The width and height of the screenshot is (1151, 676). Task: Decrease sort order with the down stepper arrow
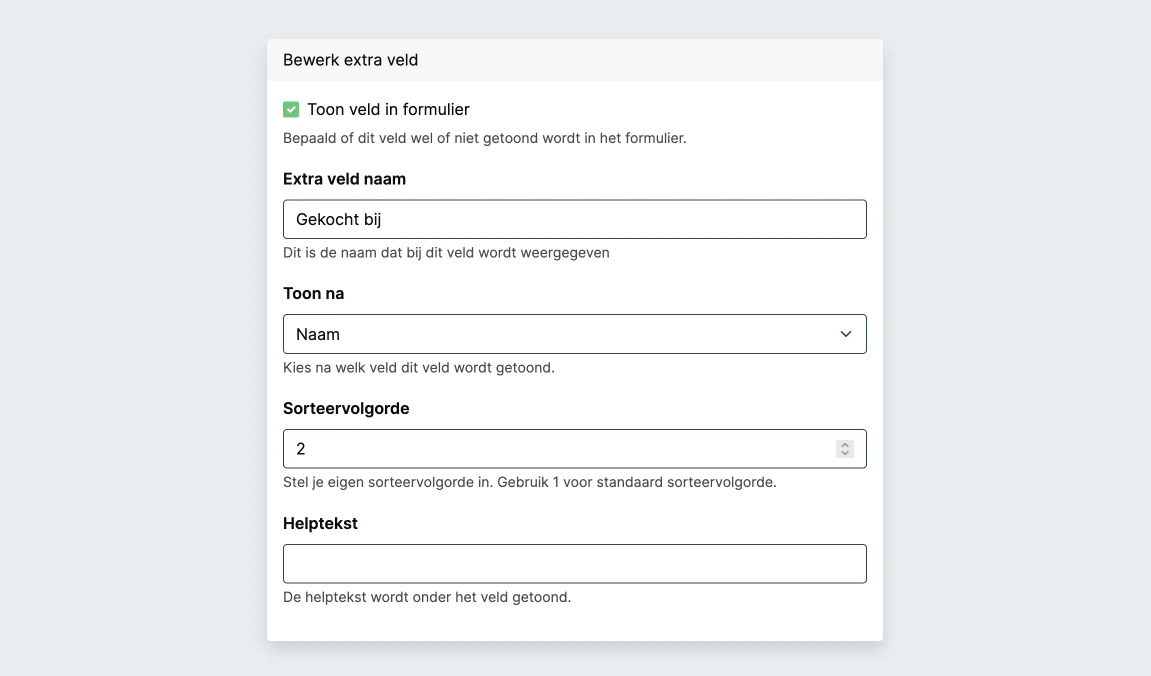pyautogui.click(x=845, y=454)
